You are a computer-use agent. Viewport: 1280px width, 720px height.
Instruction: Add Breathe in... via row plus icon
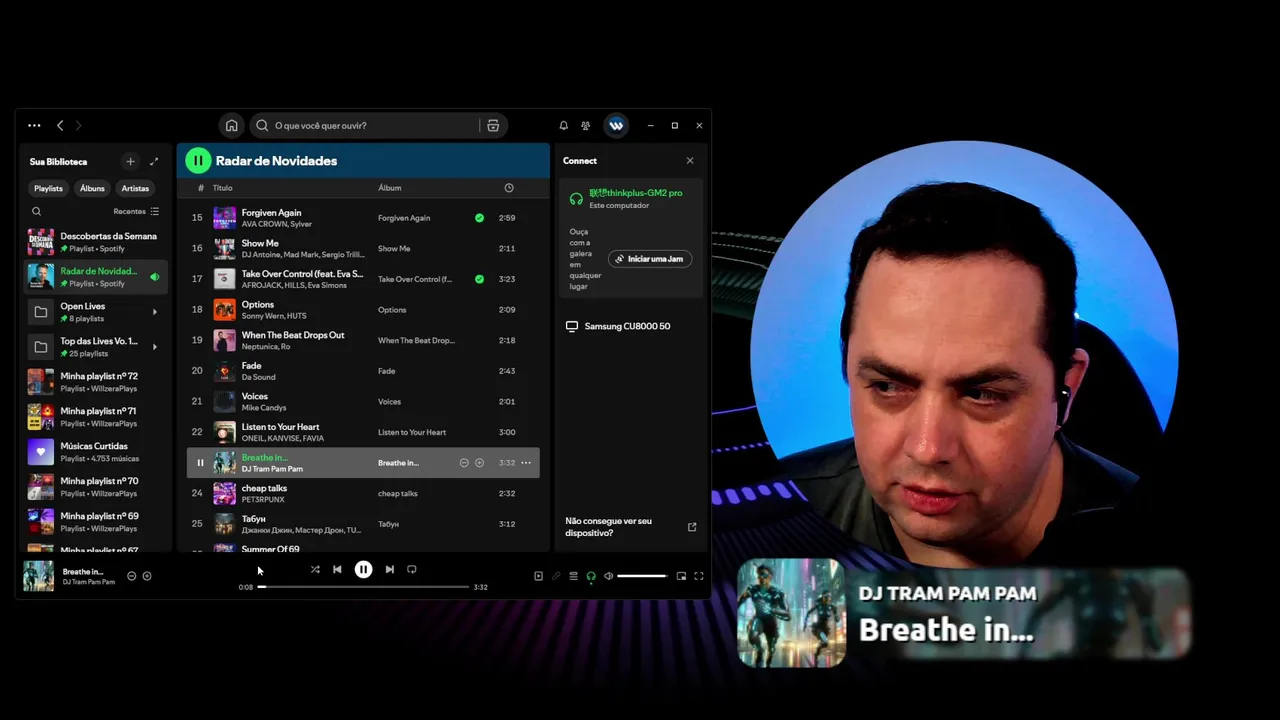480,463
